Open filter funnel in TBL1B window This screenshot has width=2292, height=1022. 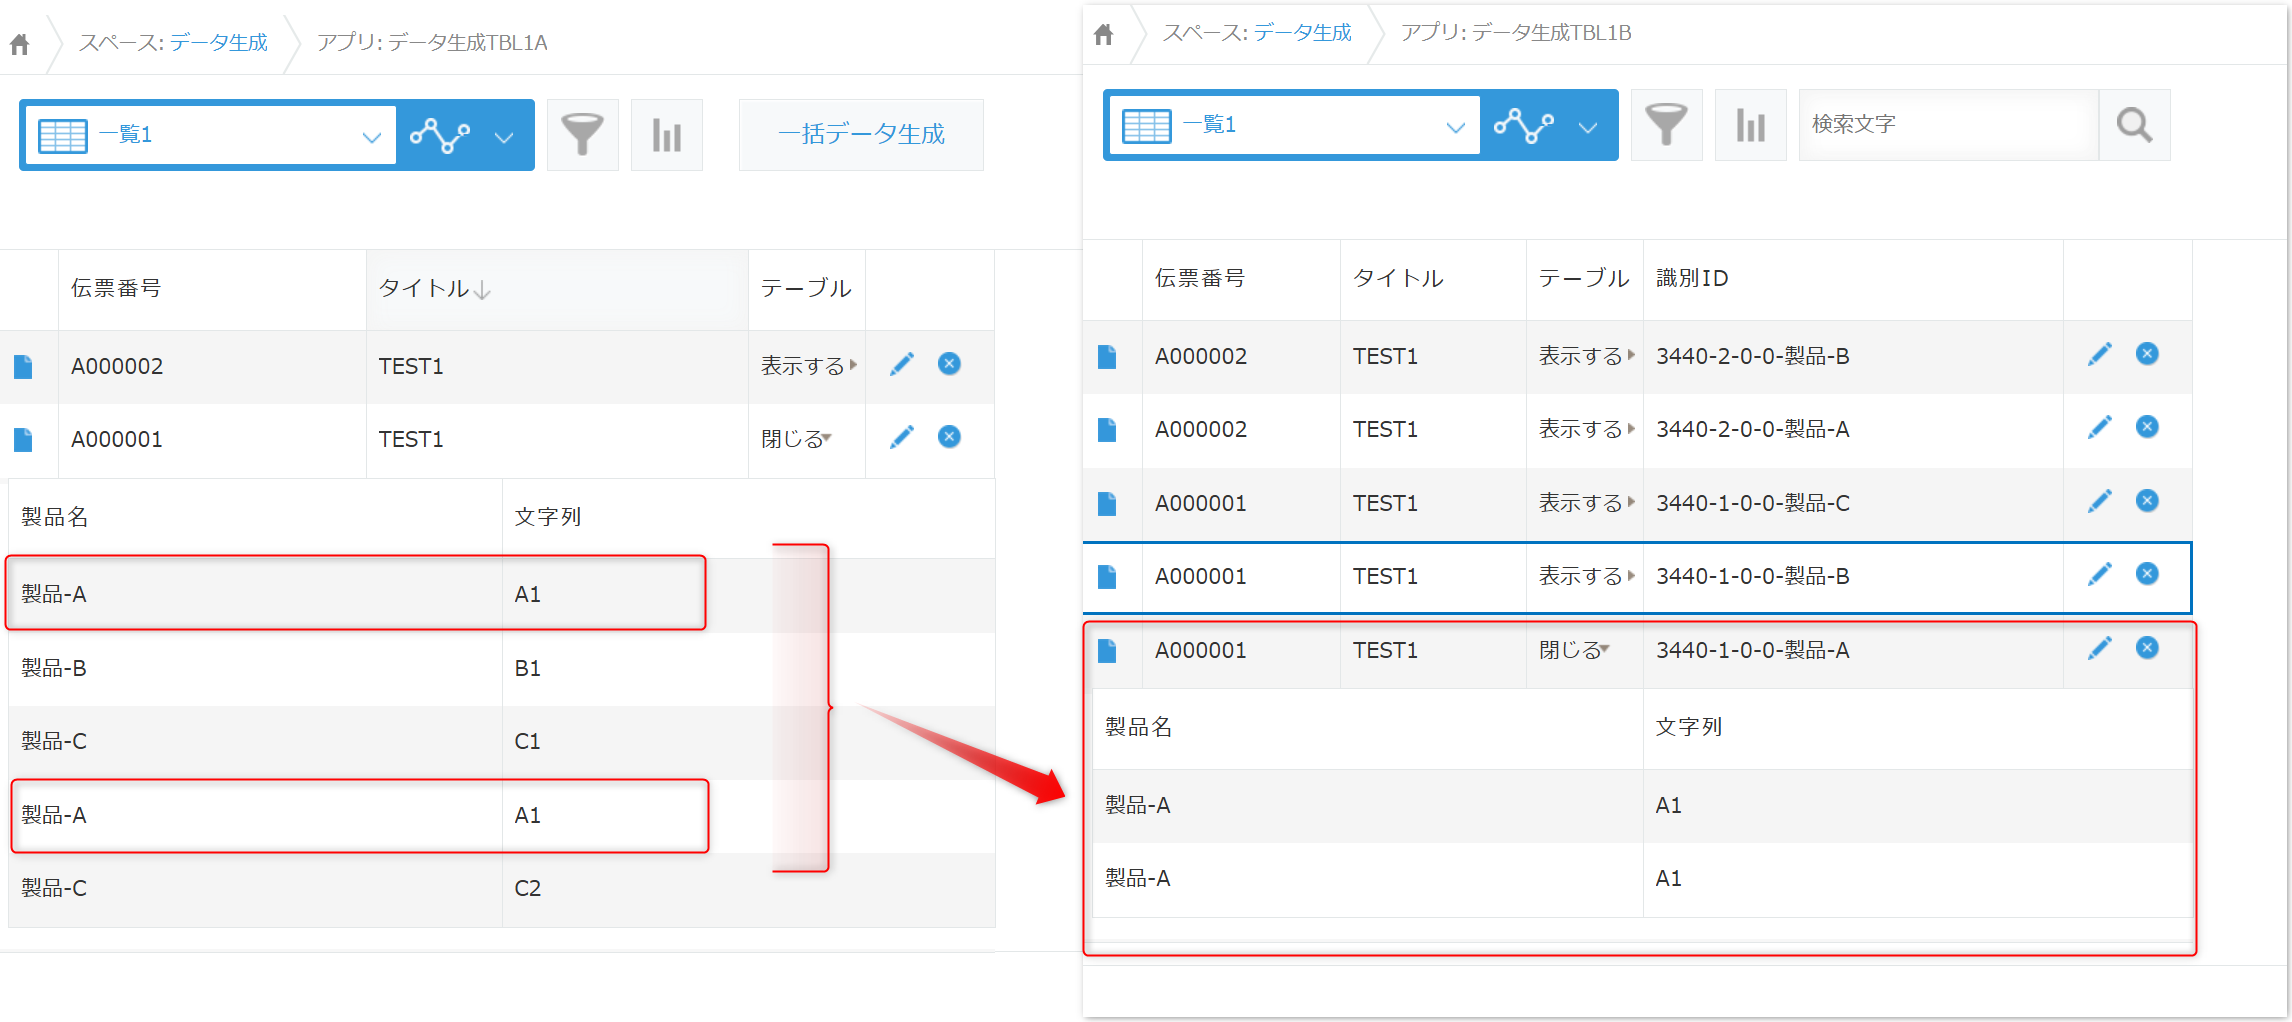click(x=1666, y=125)
